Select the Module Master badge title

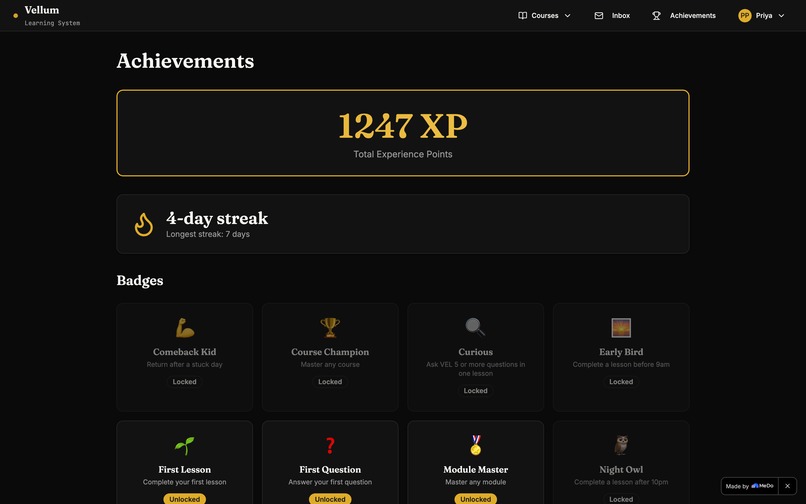(475, 470)
